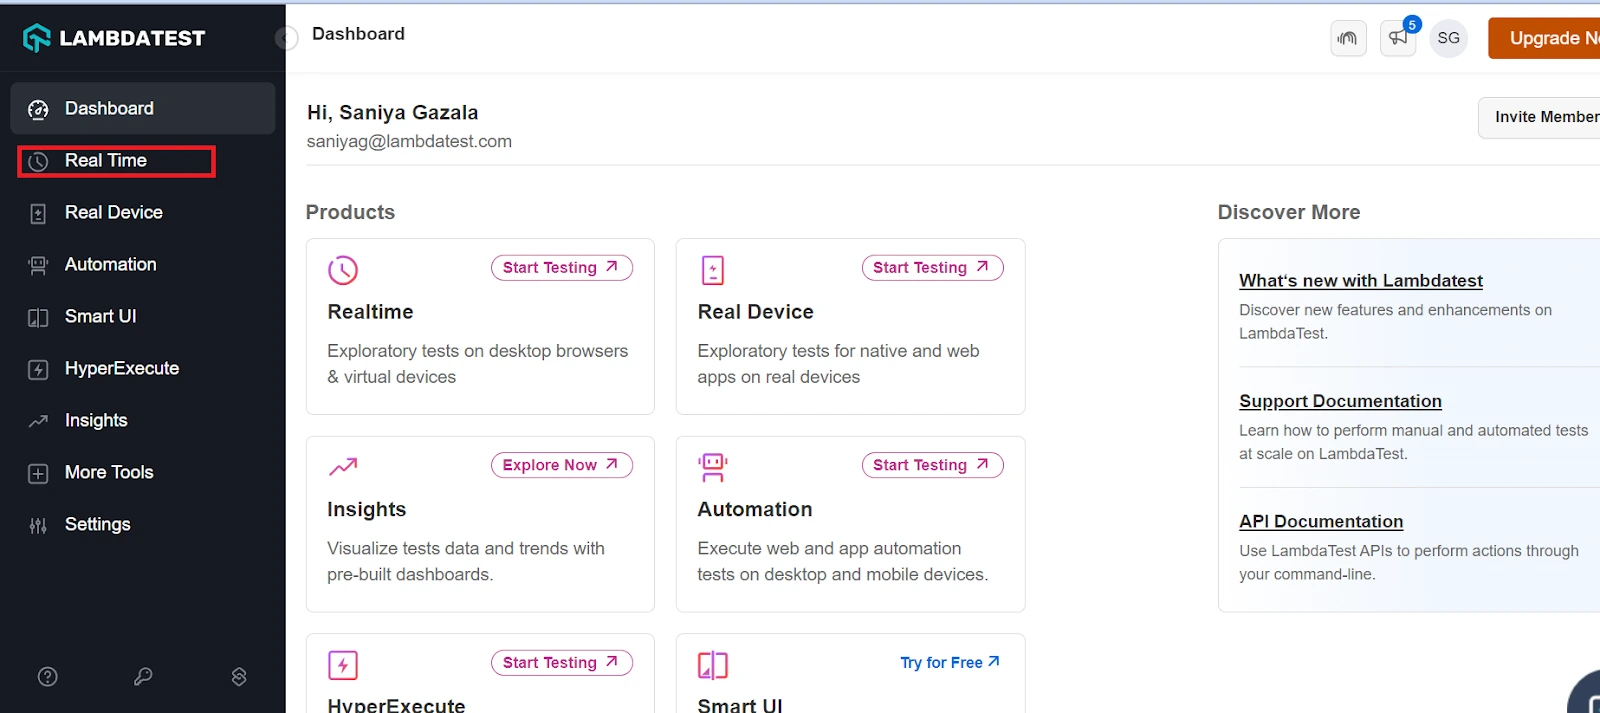Collapse the sidebar with the chevron toggle
The image size is (1600, 713).
click(286, 38)
